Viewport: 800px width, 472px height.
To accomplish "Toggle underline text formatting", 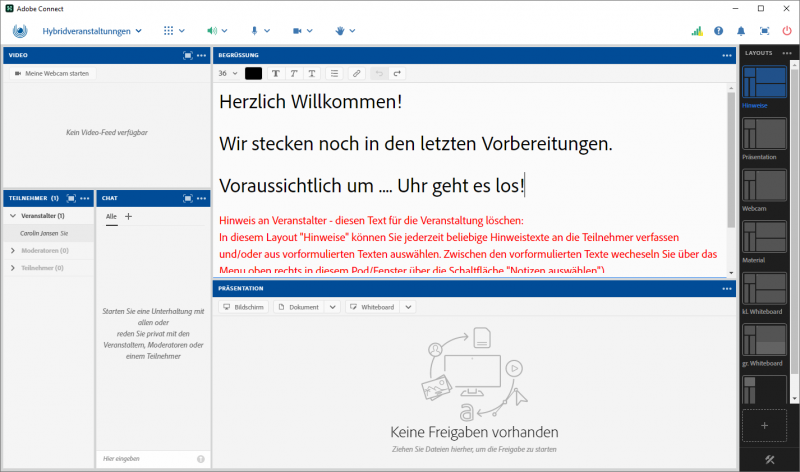I will click(312, 73).
